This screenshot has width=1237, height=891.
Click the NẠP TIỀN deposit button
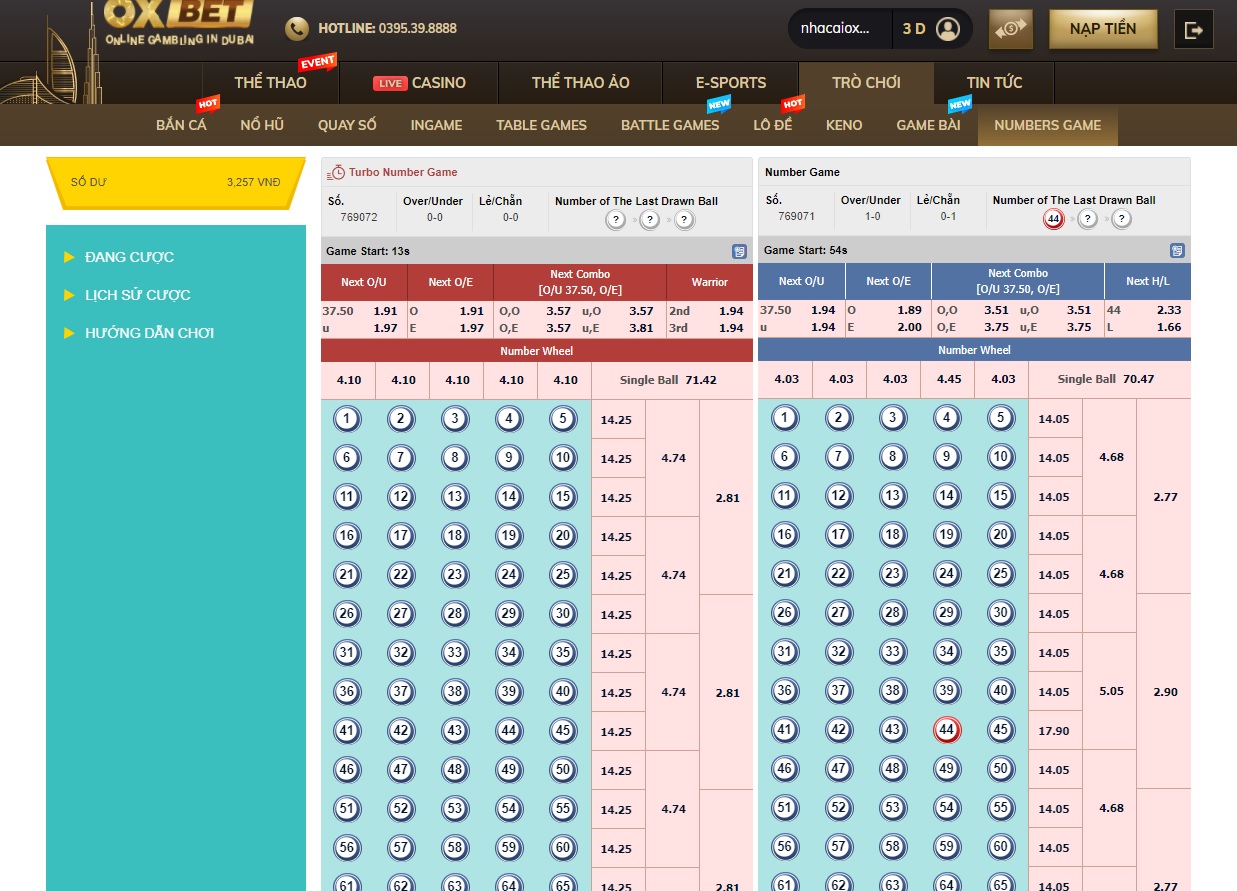coord(1102,29)
